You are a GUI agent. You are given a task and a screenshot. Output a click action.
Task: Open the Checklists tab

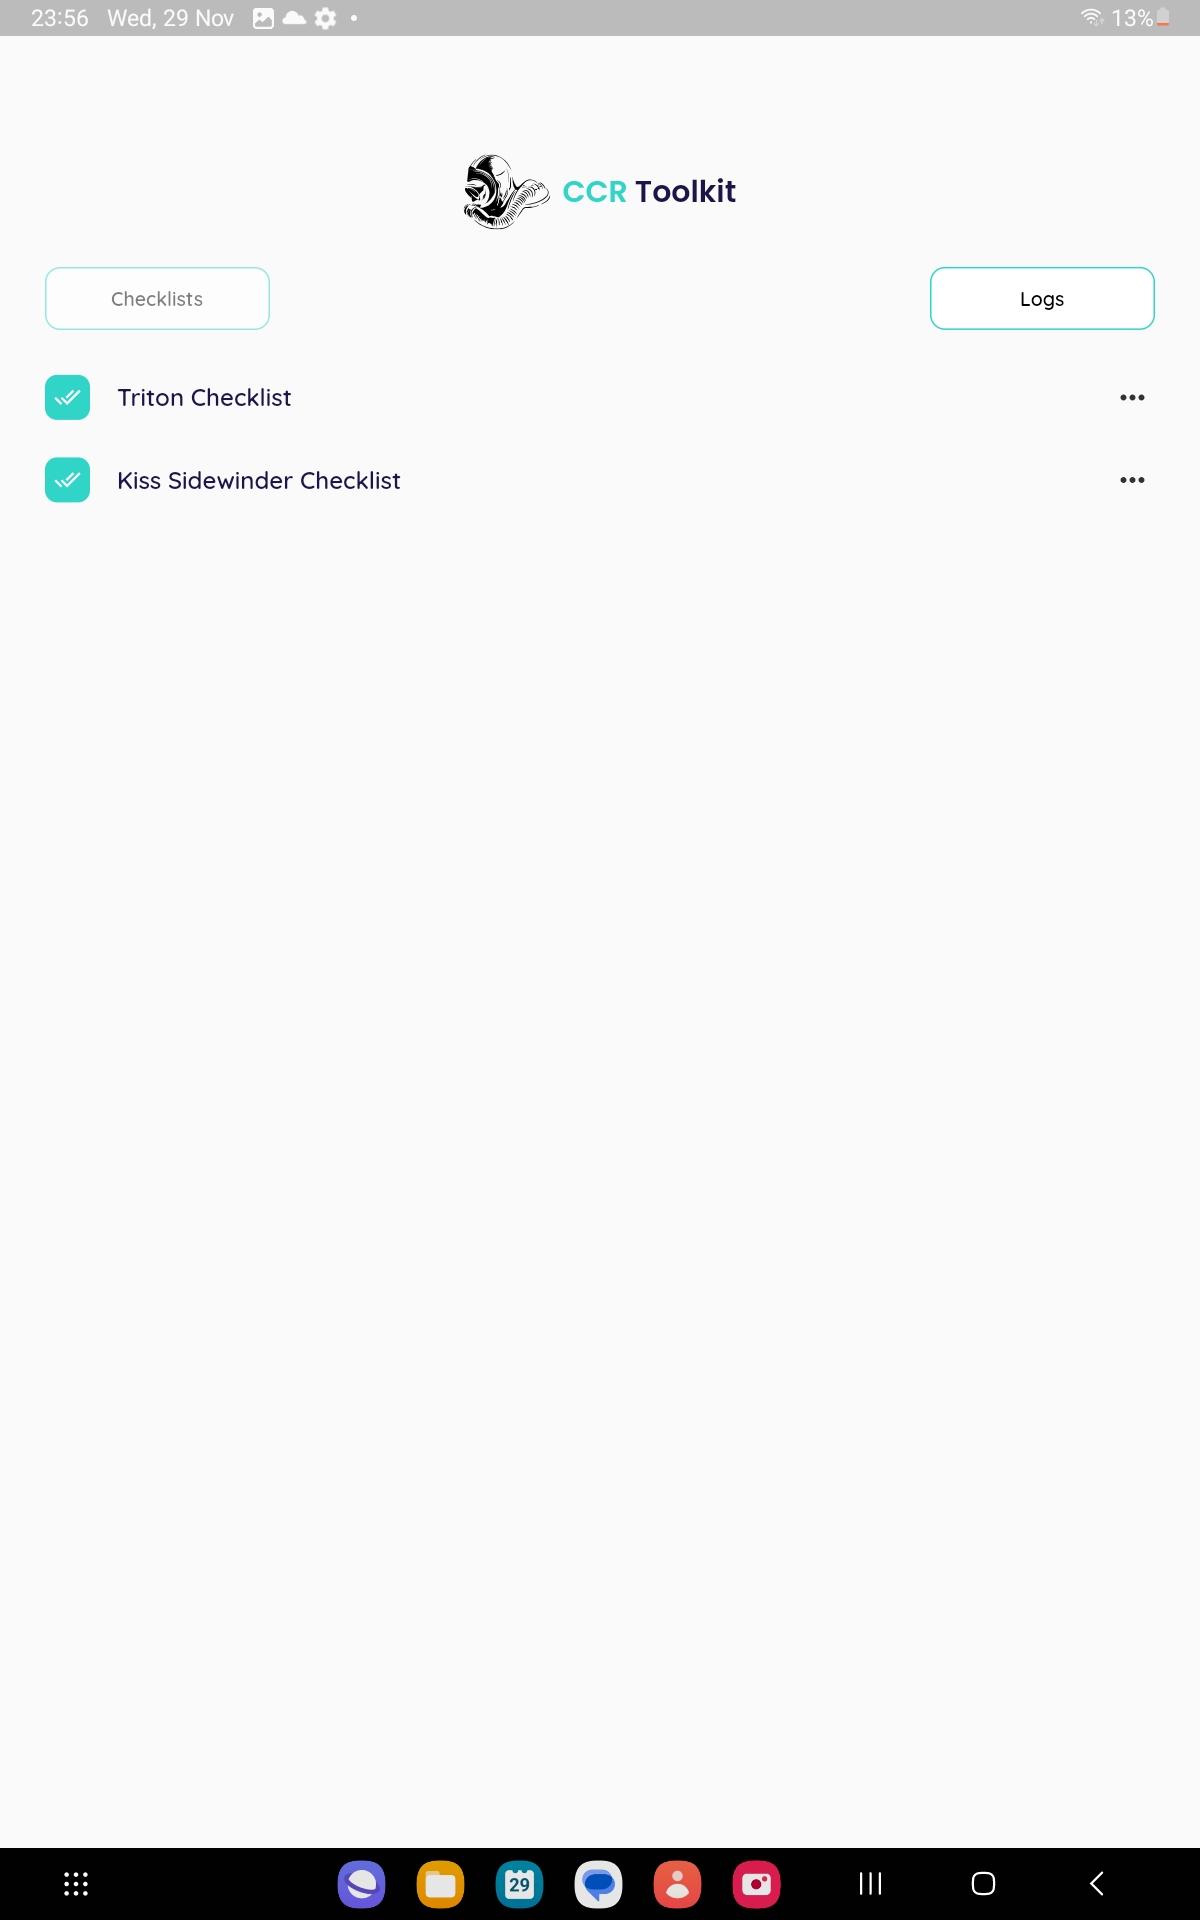point(157,298)
